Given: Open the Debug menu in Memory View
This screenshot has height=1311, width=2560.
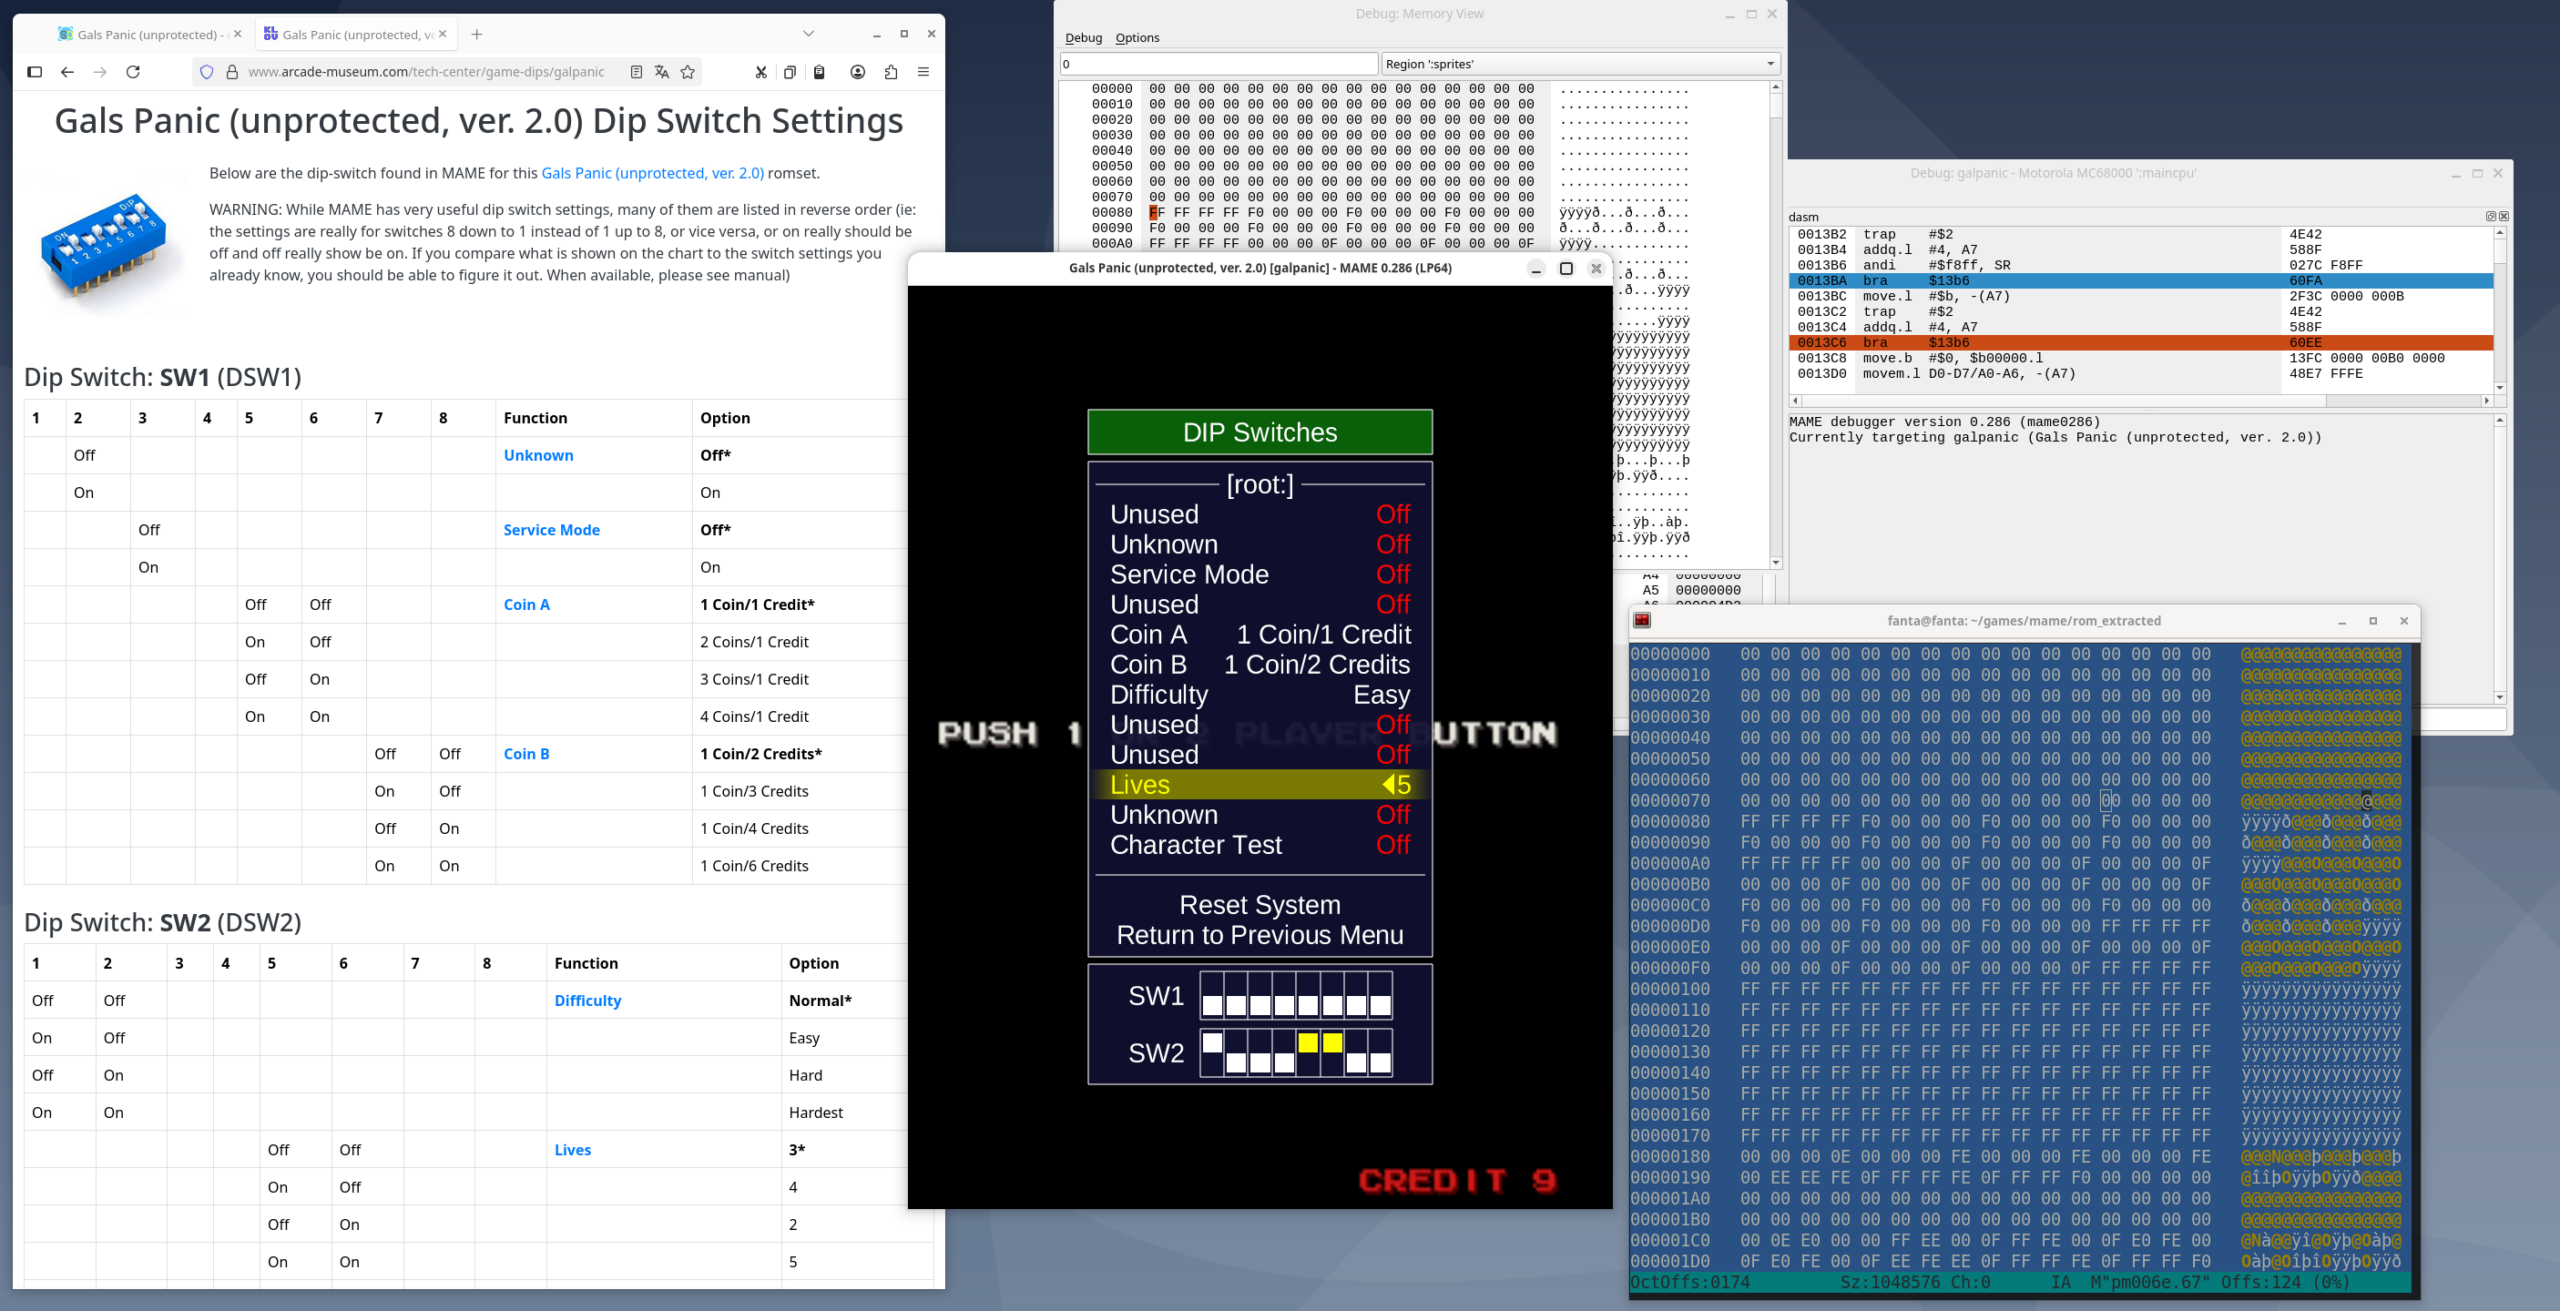Looking at the screenshot, I should pos(1083,38).
